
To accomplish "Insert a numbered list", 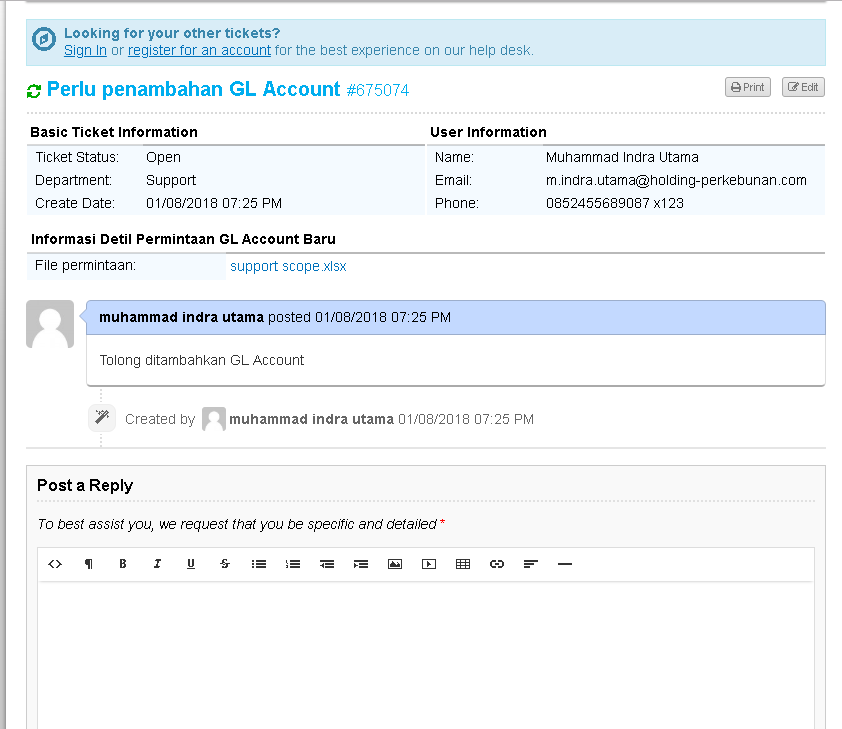I will 293,564.
